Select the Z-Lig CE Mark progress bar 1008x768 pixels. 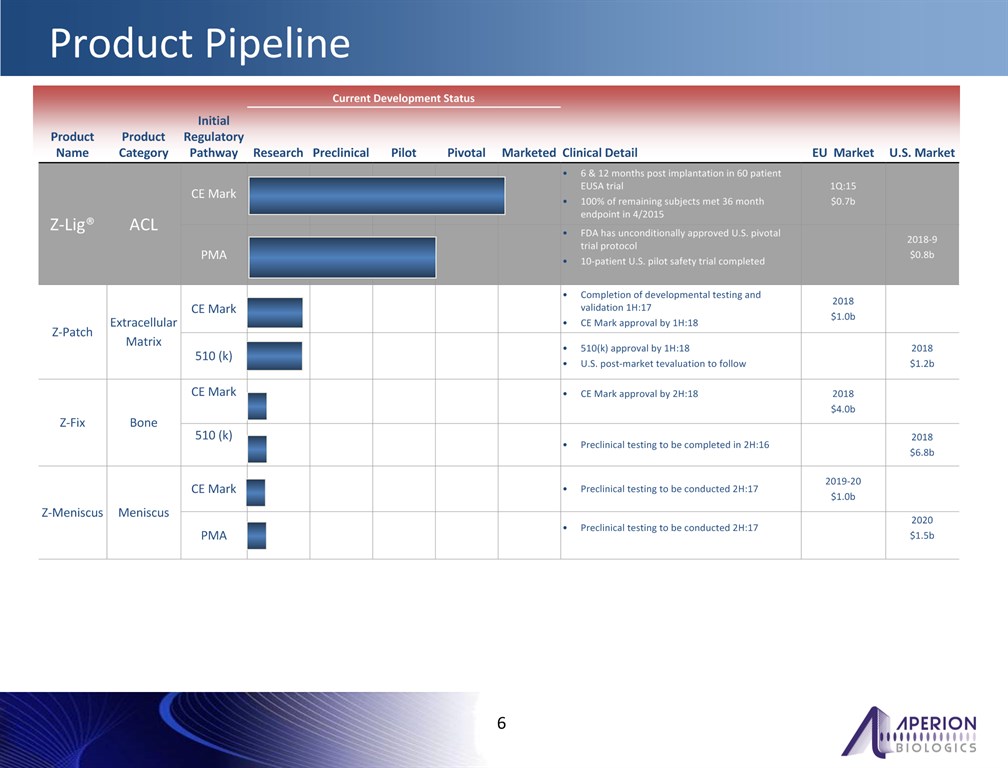376,195
